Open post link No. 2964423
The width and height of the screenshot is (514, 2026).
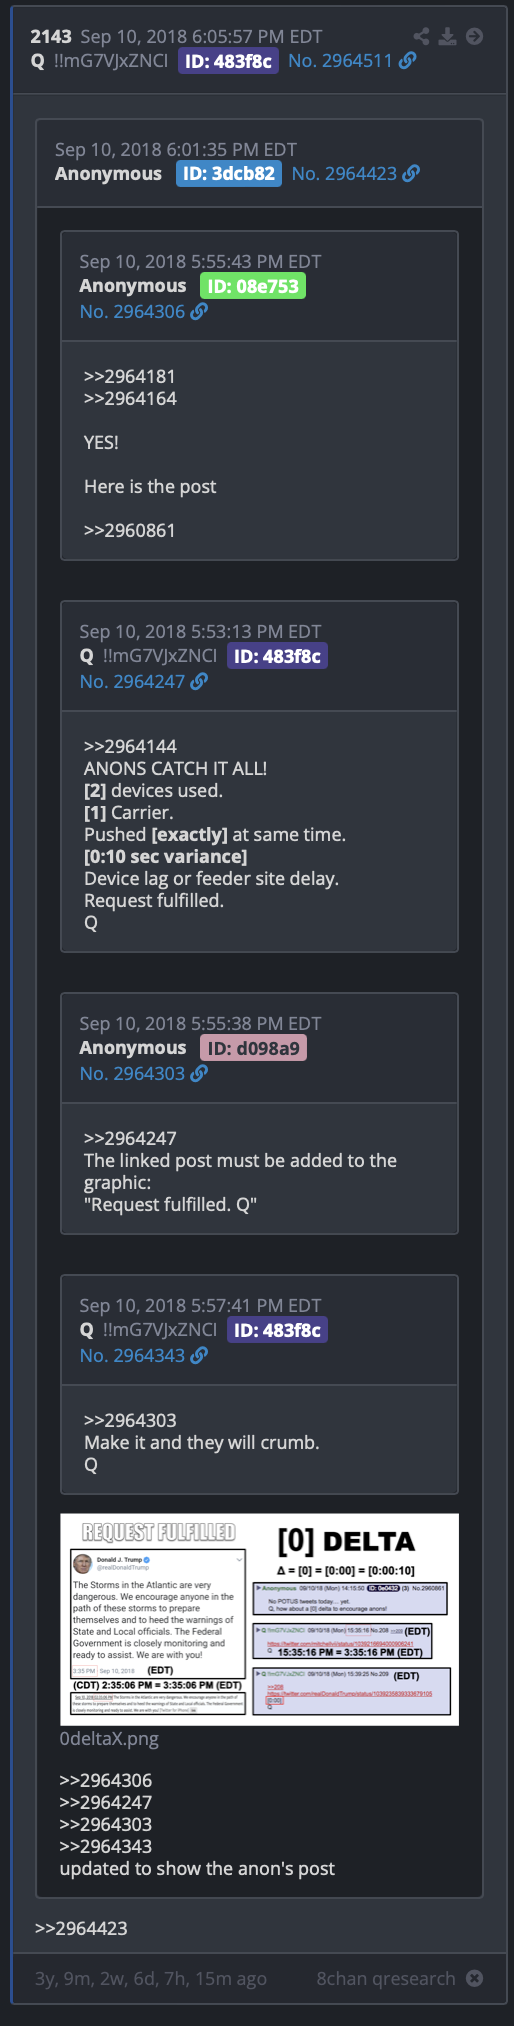coord(344,173)
